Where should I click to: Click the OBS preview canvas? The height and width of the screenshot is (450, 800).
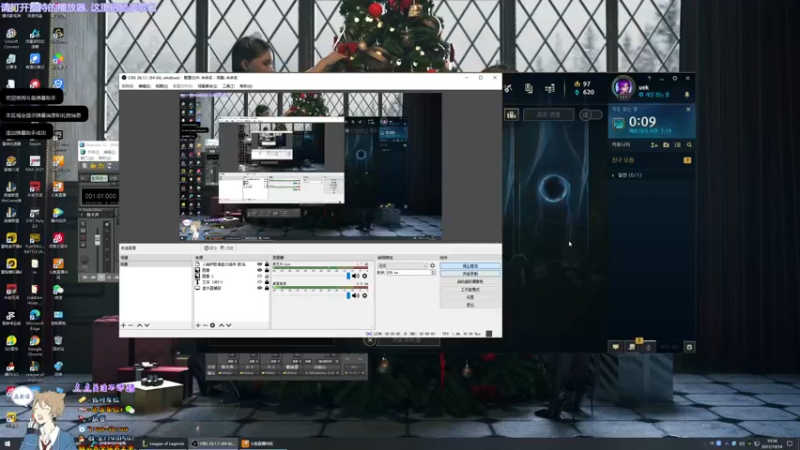coord(310,166)
